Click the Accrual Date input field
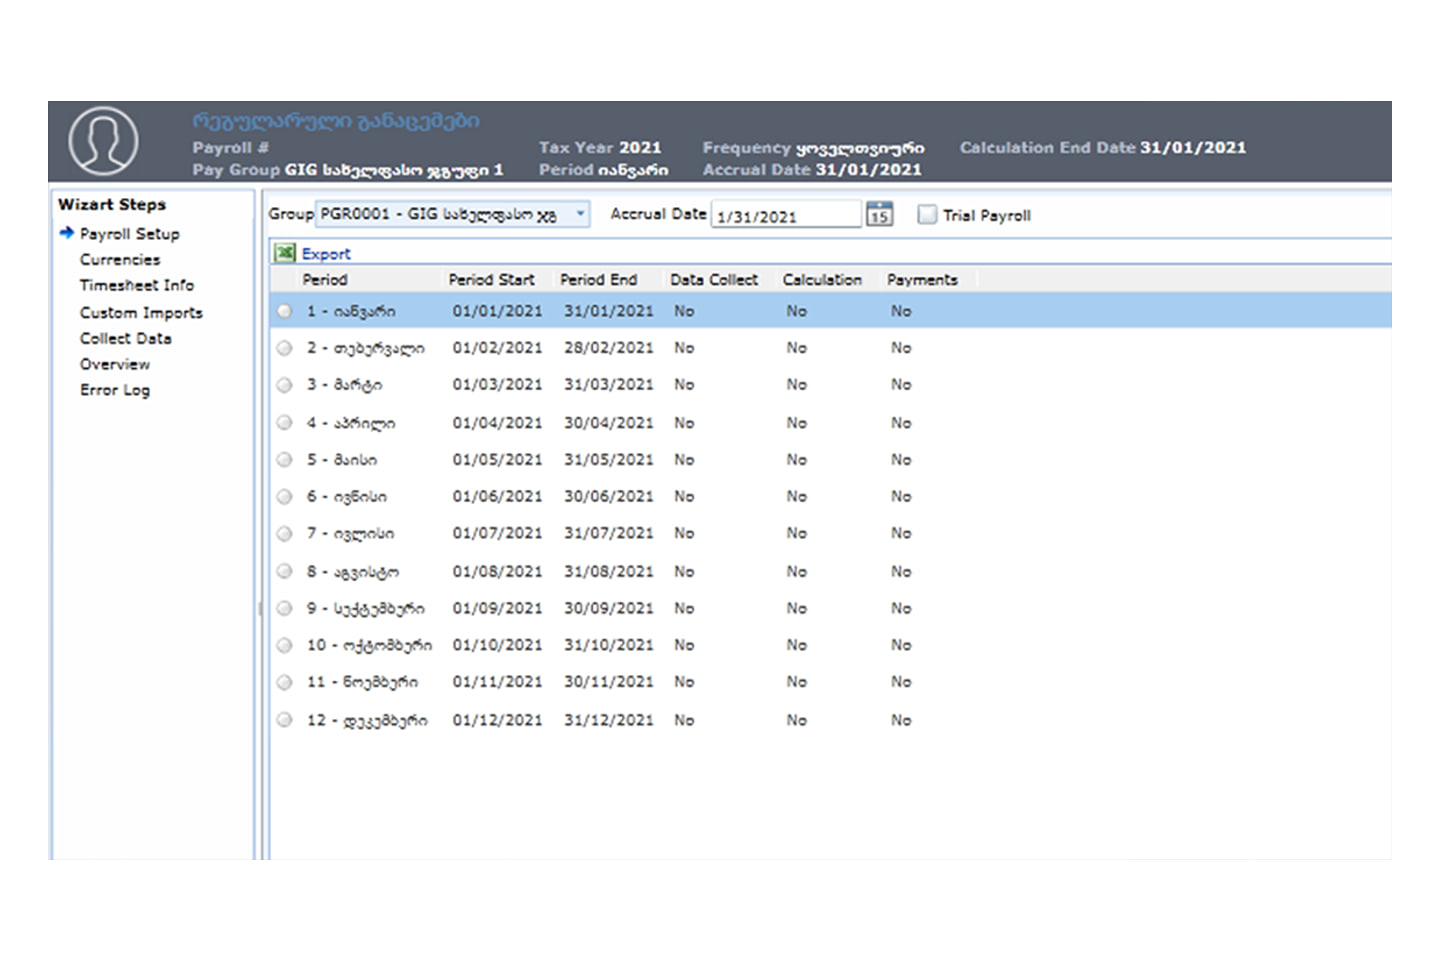Image resolution: width=1440 pixels, height=960 pixels. coord(786,215)
